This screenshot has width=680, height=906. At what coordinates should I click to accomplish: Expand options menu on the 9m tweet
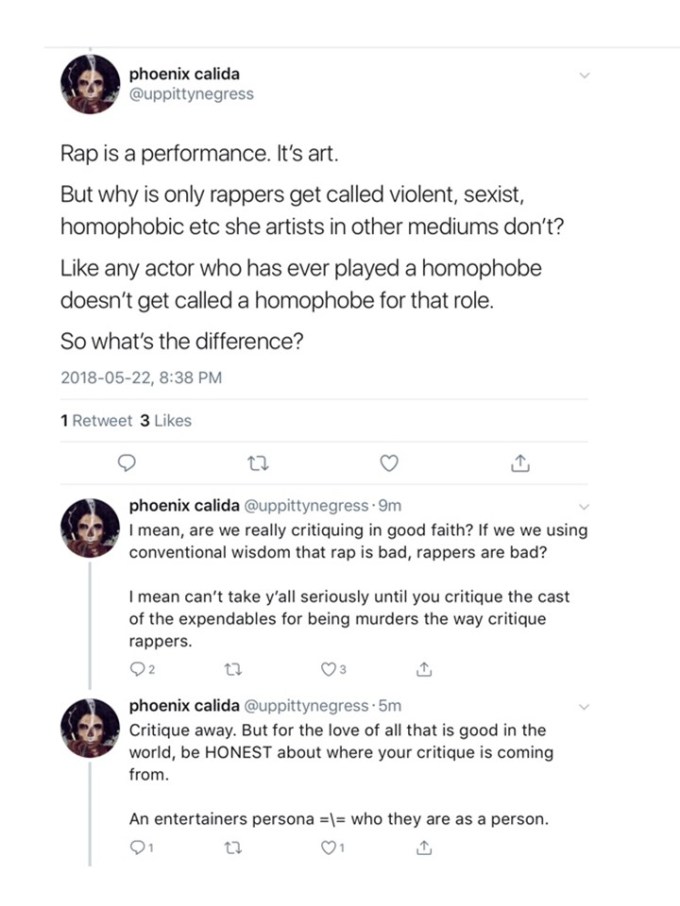click(586, 505)
